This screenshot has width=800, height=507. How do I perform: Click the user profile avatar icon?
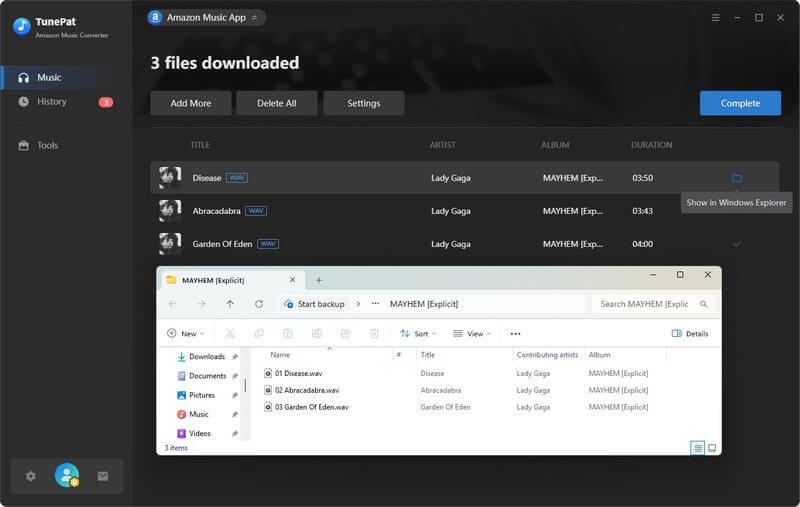[x=67, y=476]
